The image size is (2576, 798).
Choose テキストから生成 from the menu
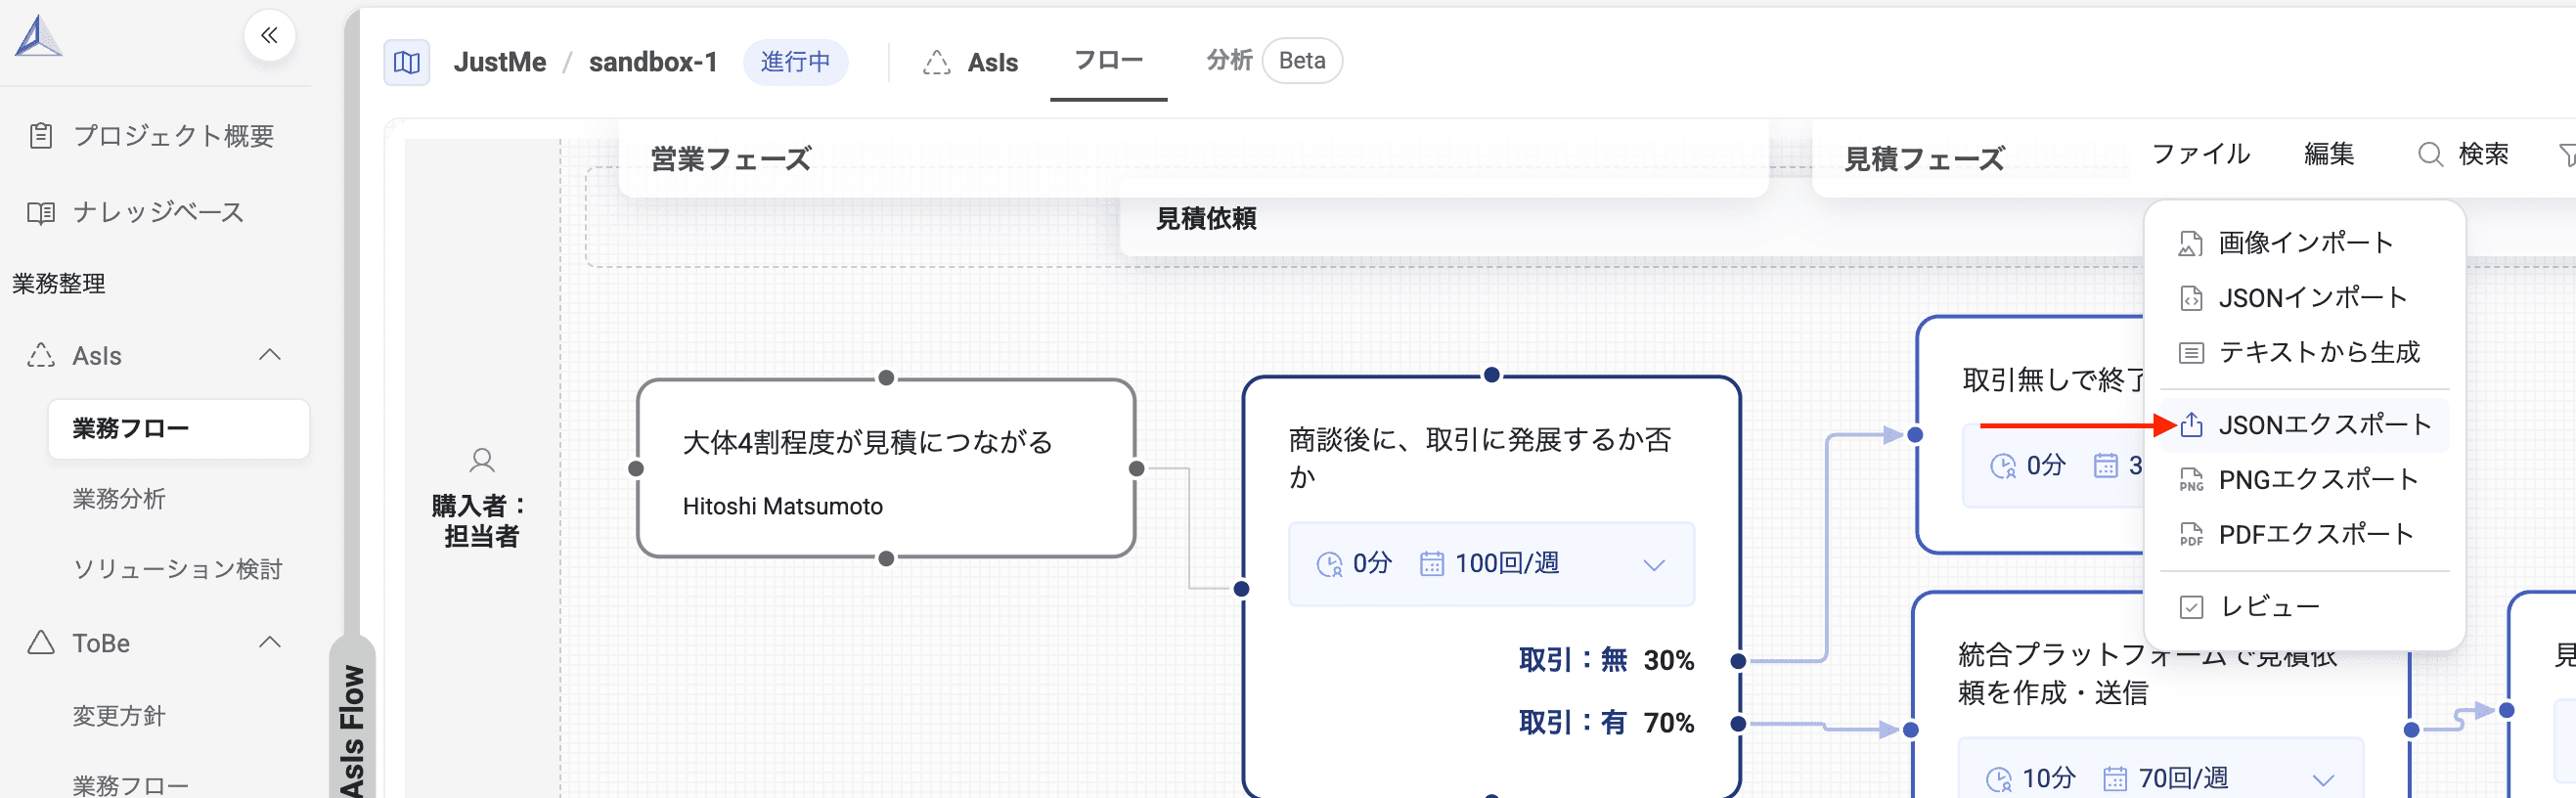click(x=2304, y=352)
